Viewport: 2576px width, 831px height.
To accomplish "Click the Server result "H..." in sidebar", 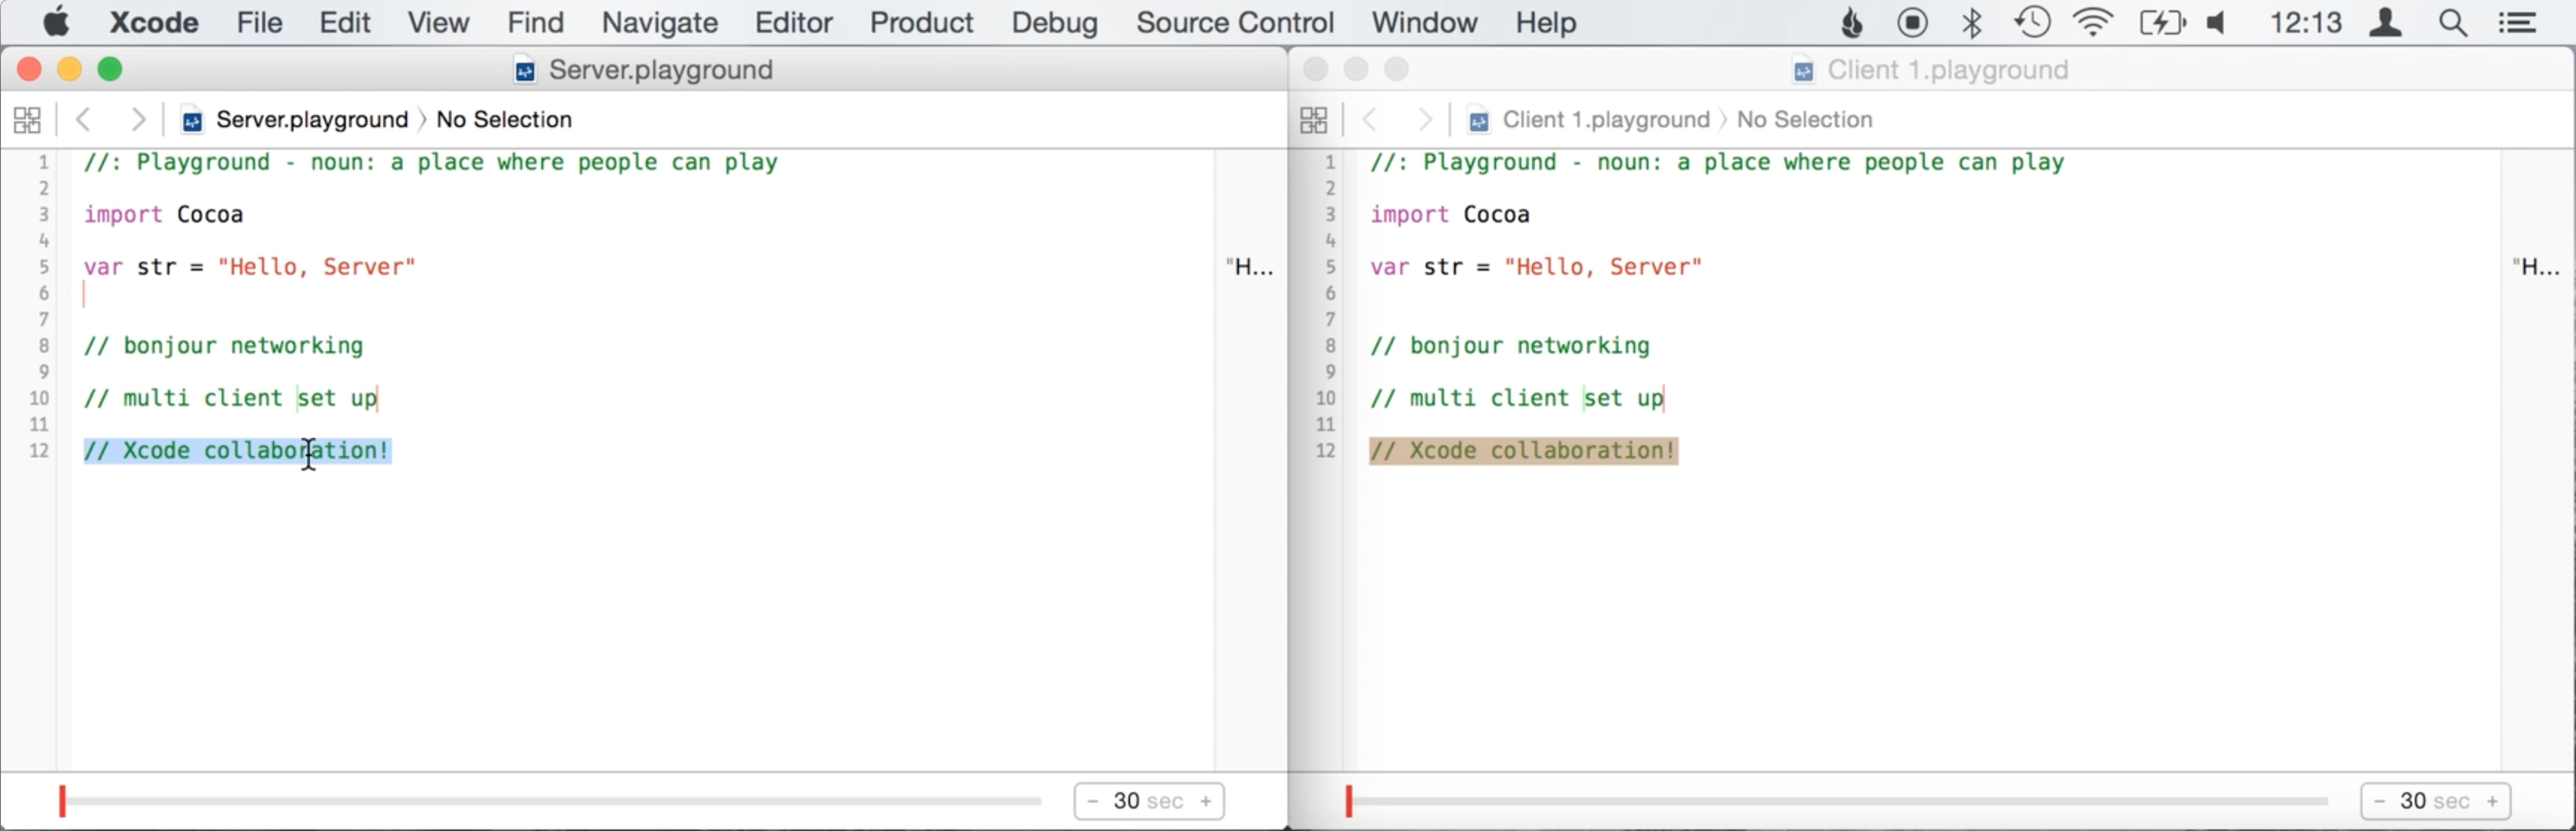I will point(1249,267).
